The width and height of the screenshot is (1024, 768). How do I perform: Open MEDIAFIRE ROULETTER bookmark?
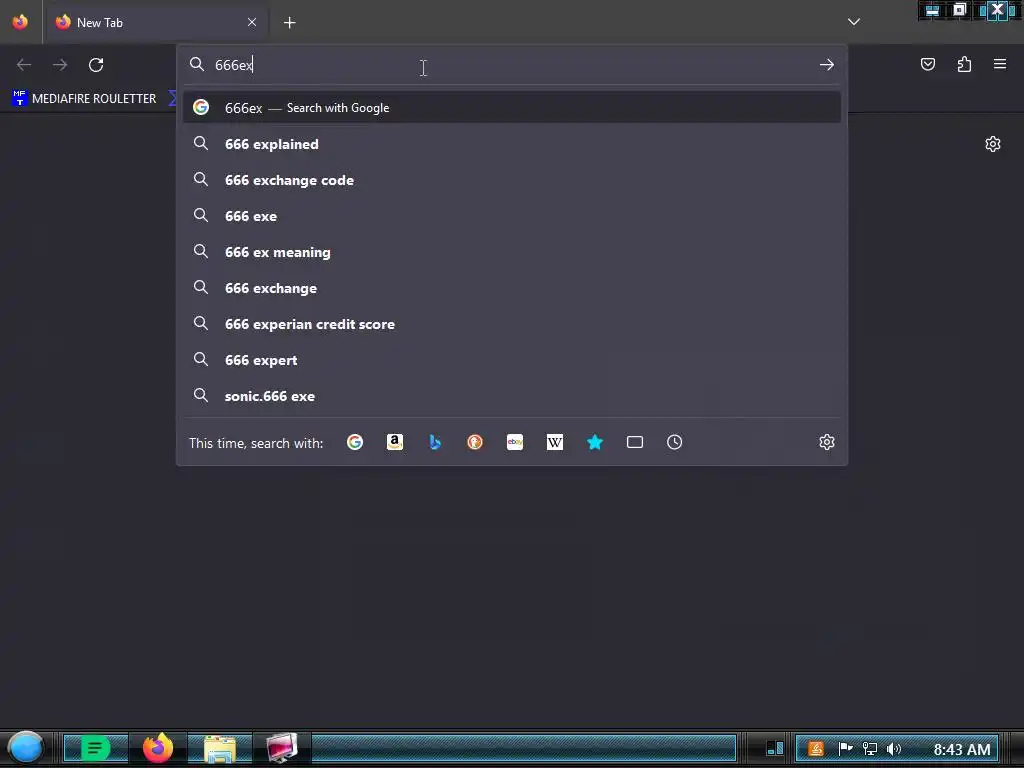click(84, 99)
